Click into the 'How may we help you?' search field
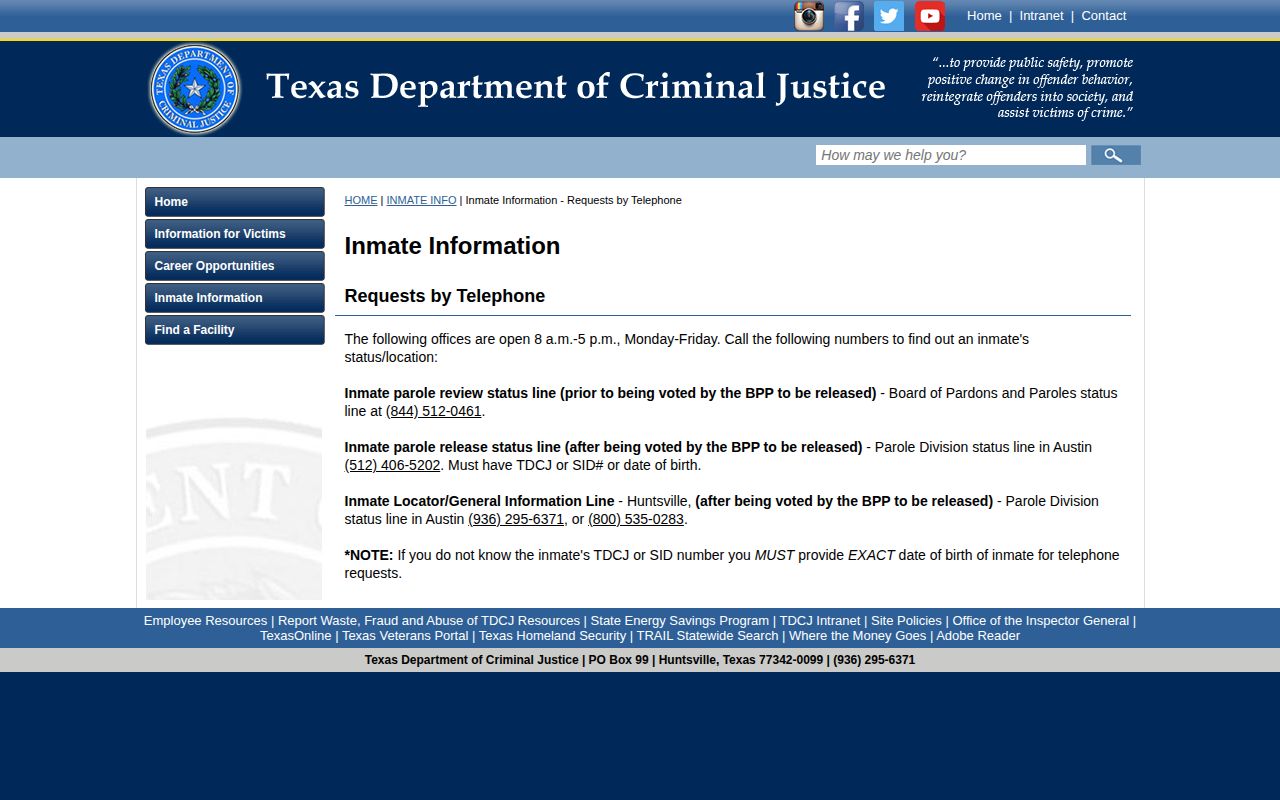This screenshot has width=1280, height=800. click(951, 155)
